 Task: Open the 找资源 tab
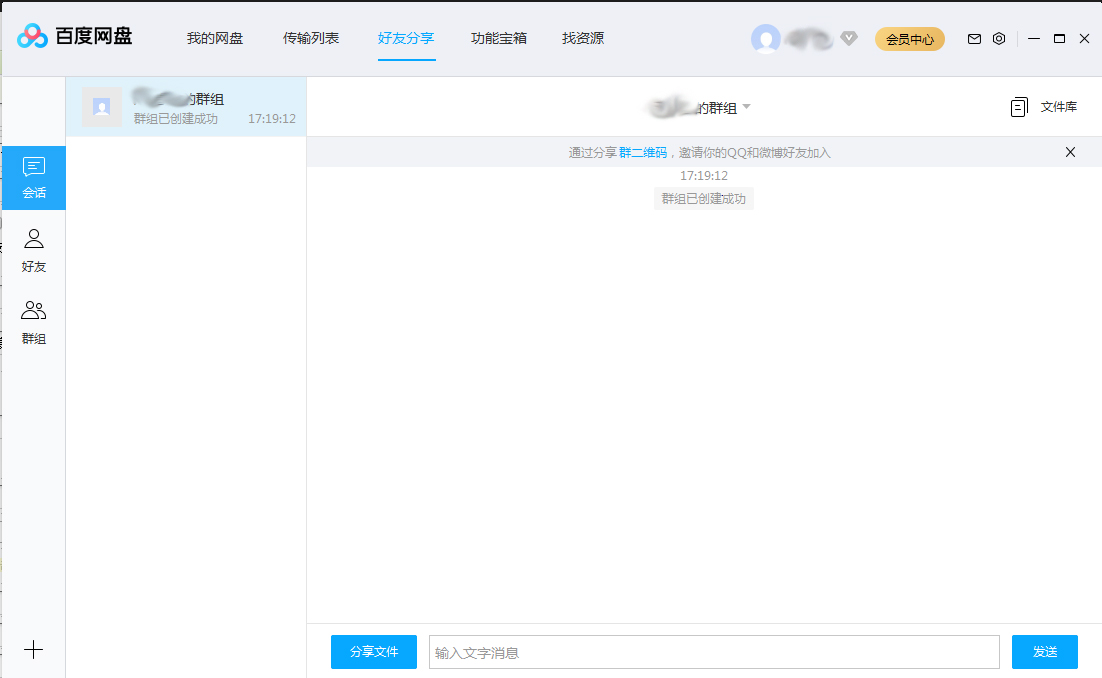582,38
